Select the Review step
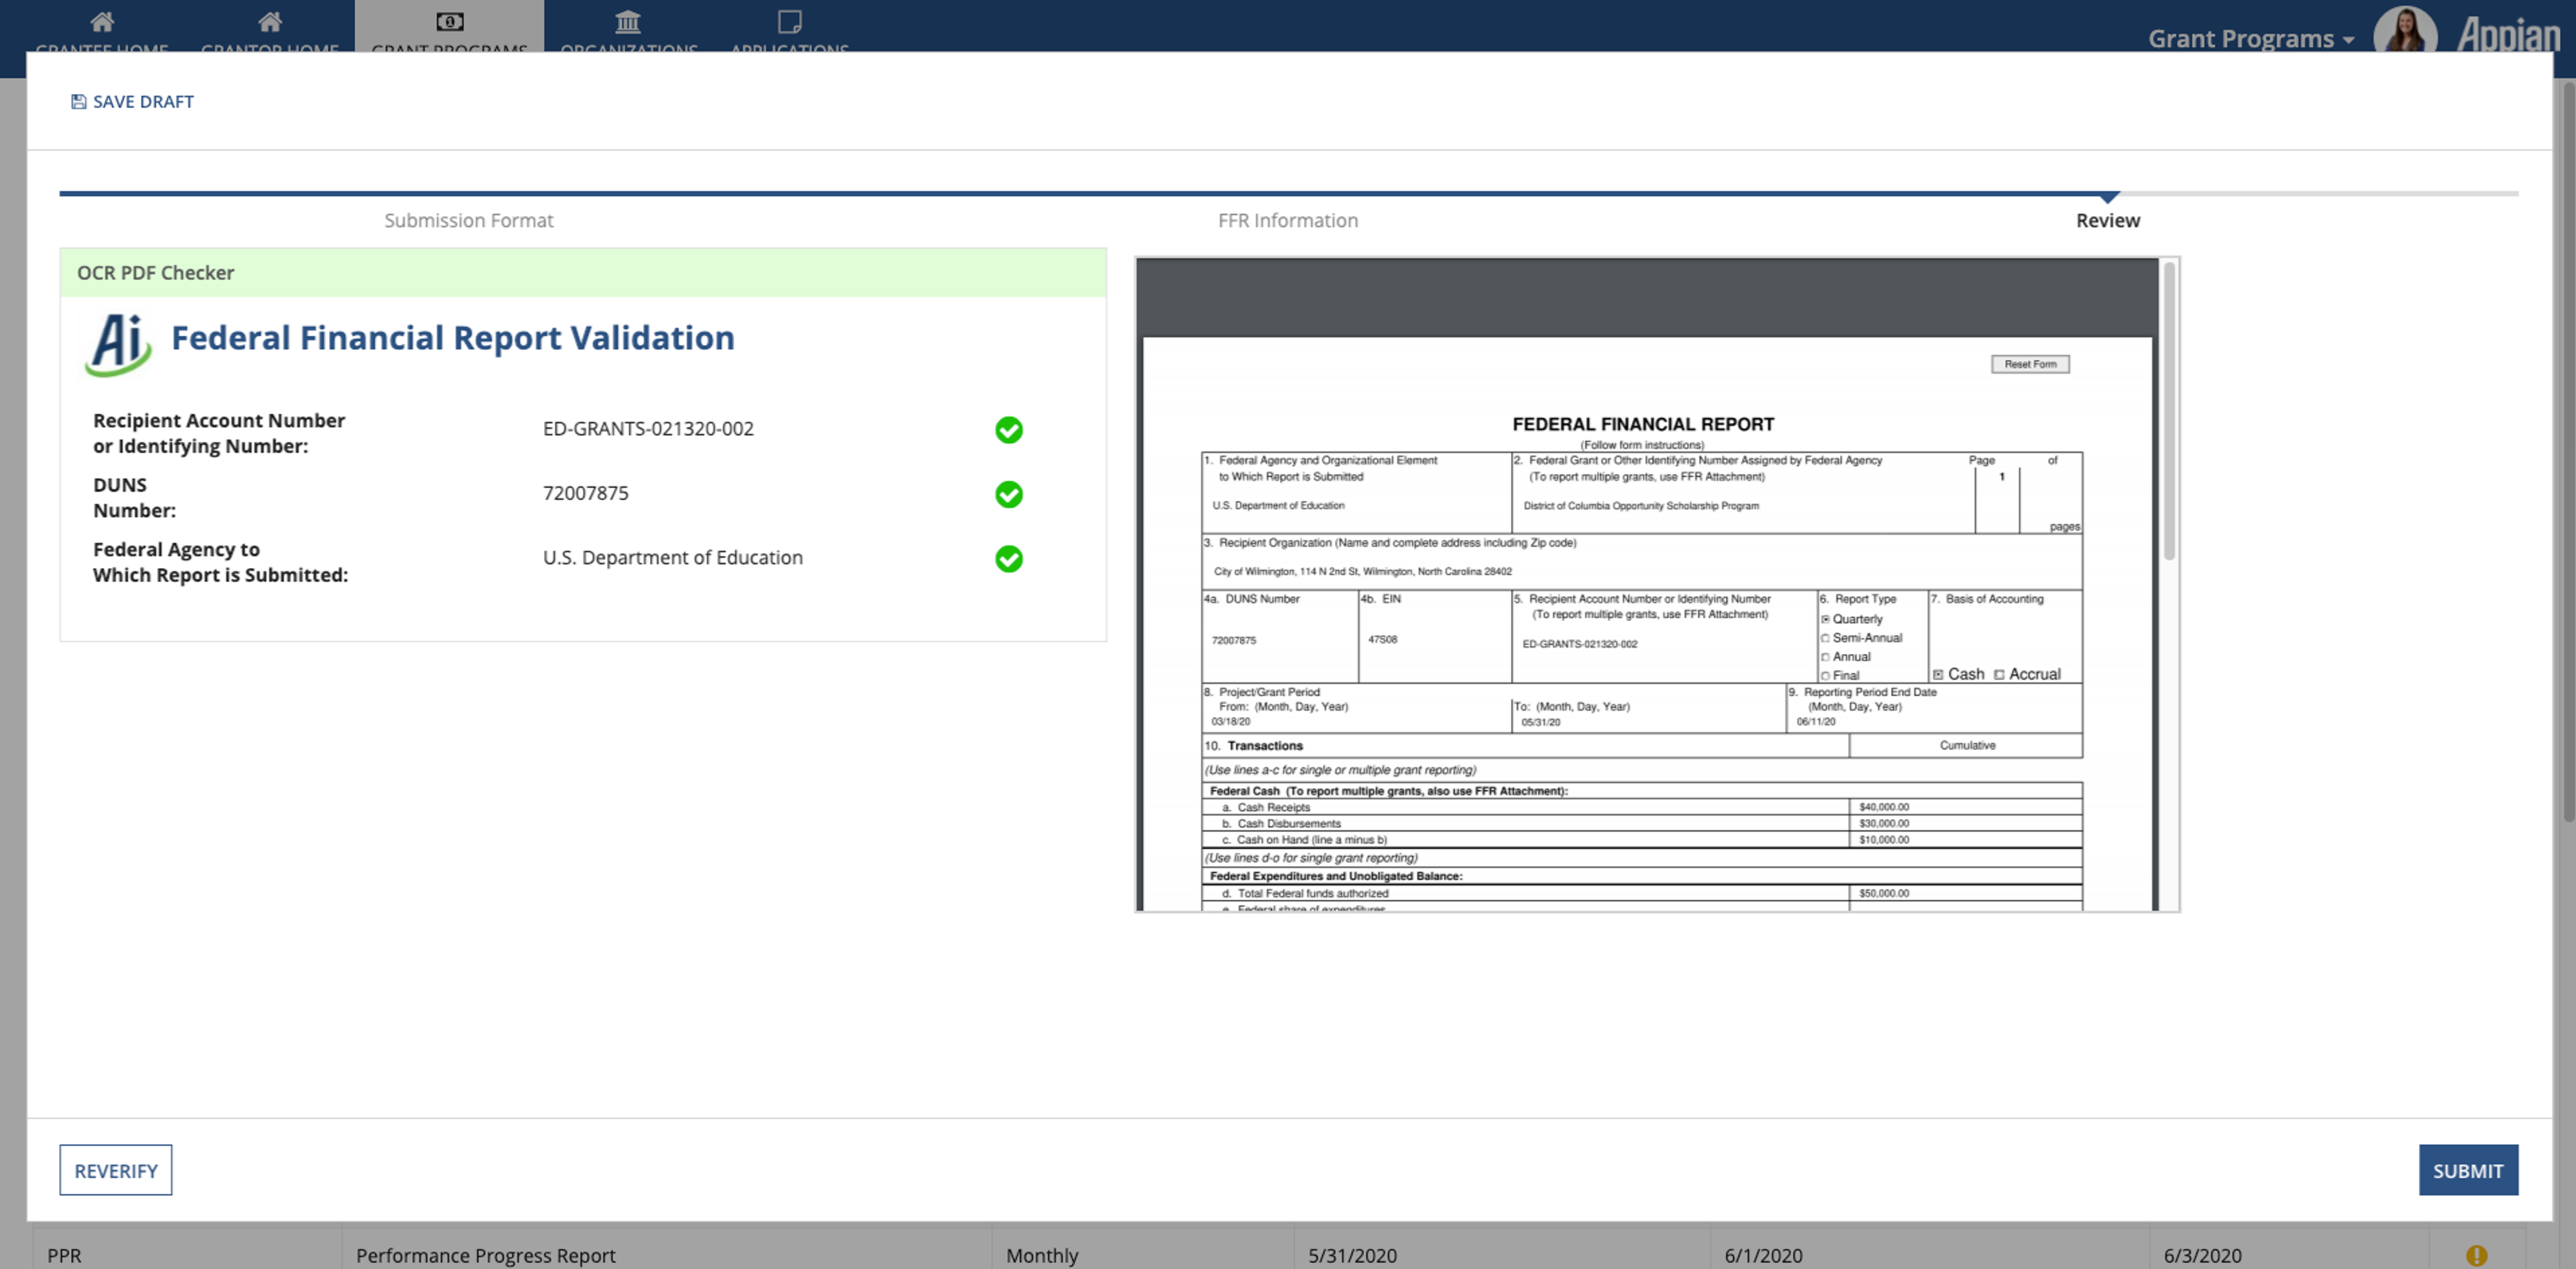The image size is (2576, 1269). (2108, 220)
